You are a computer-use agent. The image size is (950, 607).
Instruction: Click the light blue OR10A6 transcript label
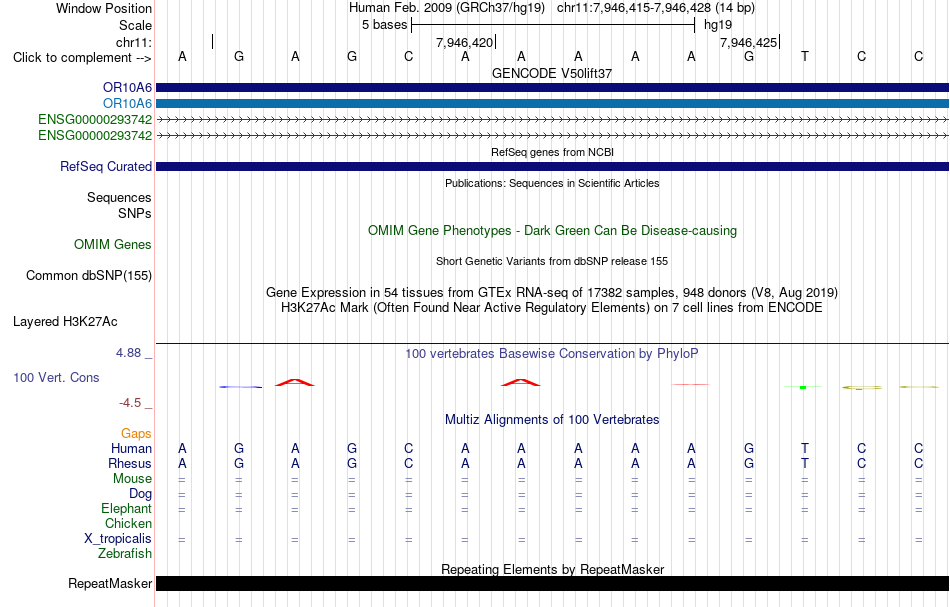click(127, 104)
